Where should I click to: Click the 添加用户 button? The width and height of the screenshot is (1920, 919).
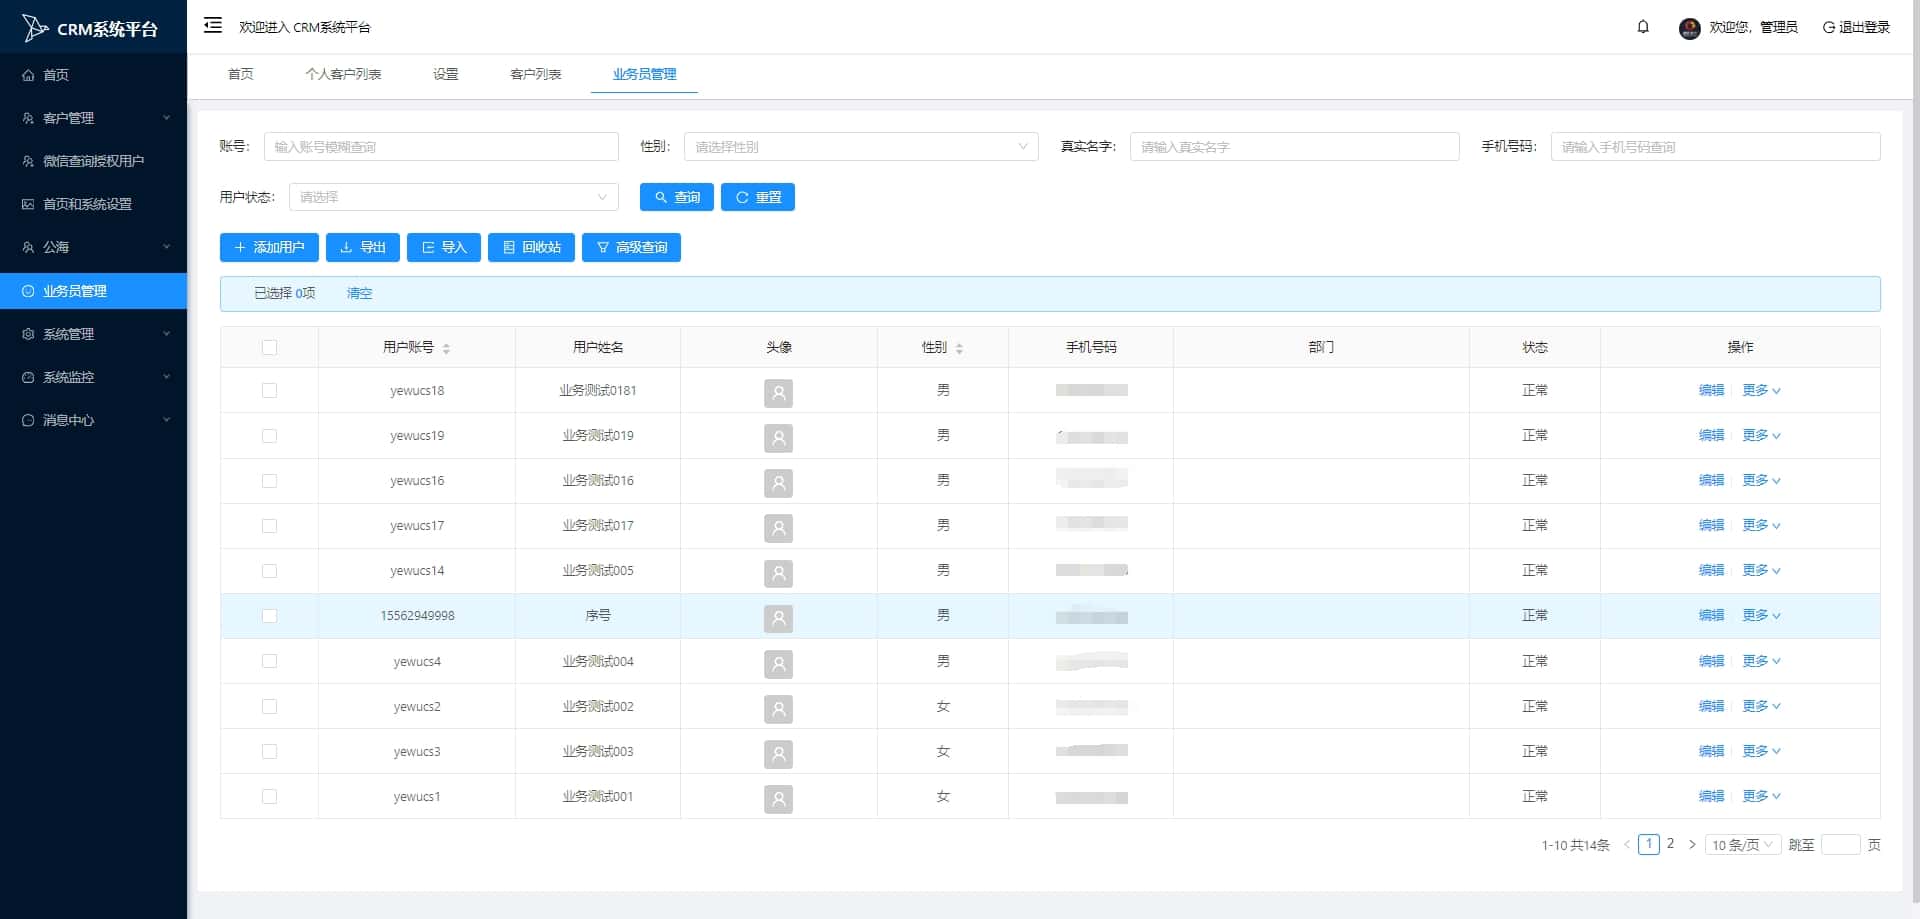(x=269, y=247)
